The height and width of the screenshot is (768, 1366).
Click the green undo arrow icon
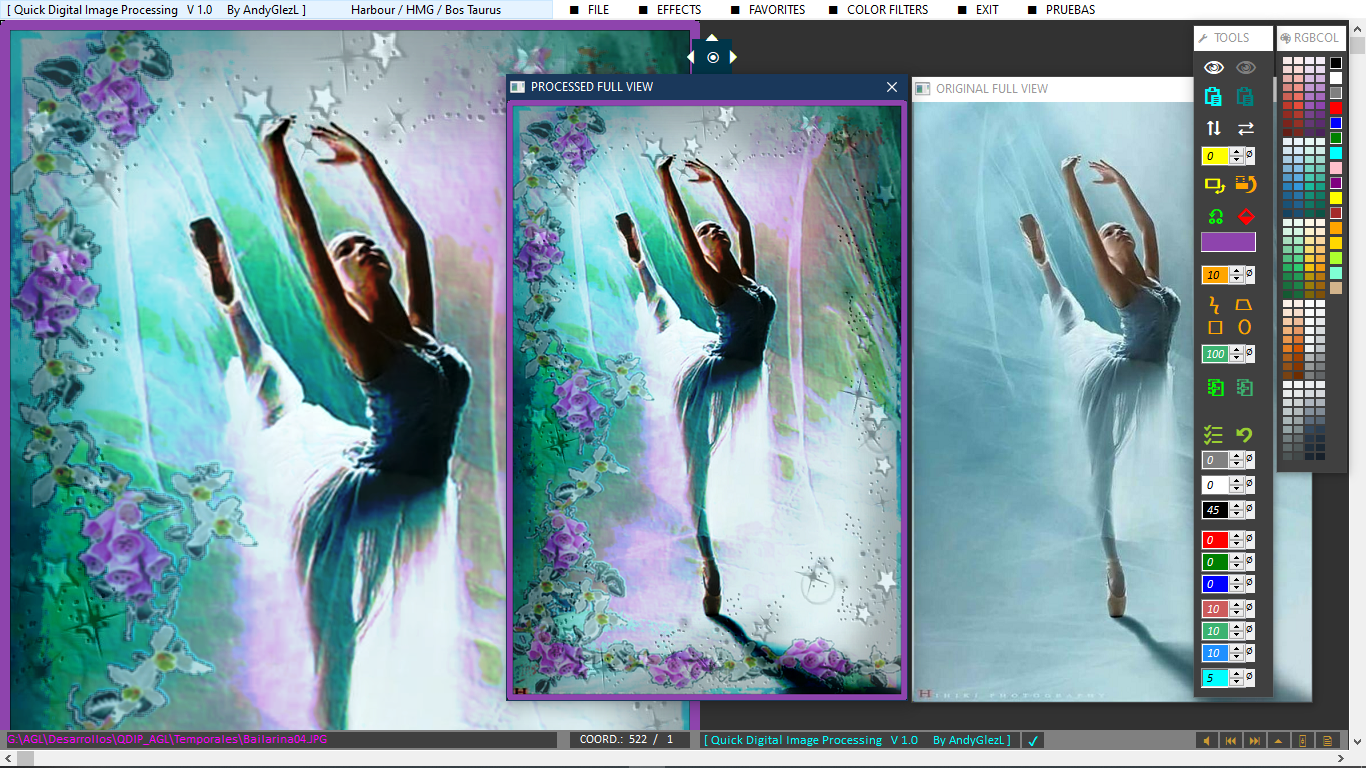pos(1245,434)
